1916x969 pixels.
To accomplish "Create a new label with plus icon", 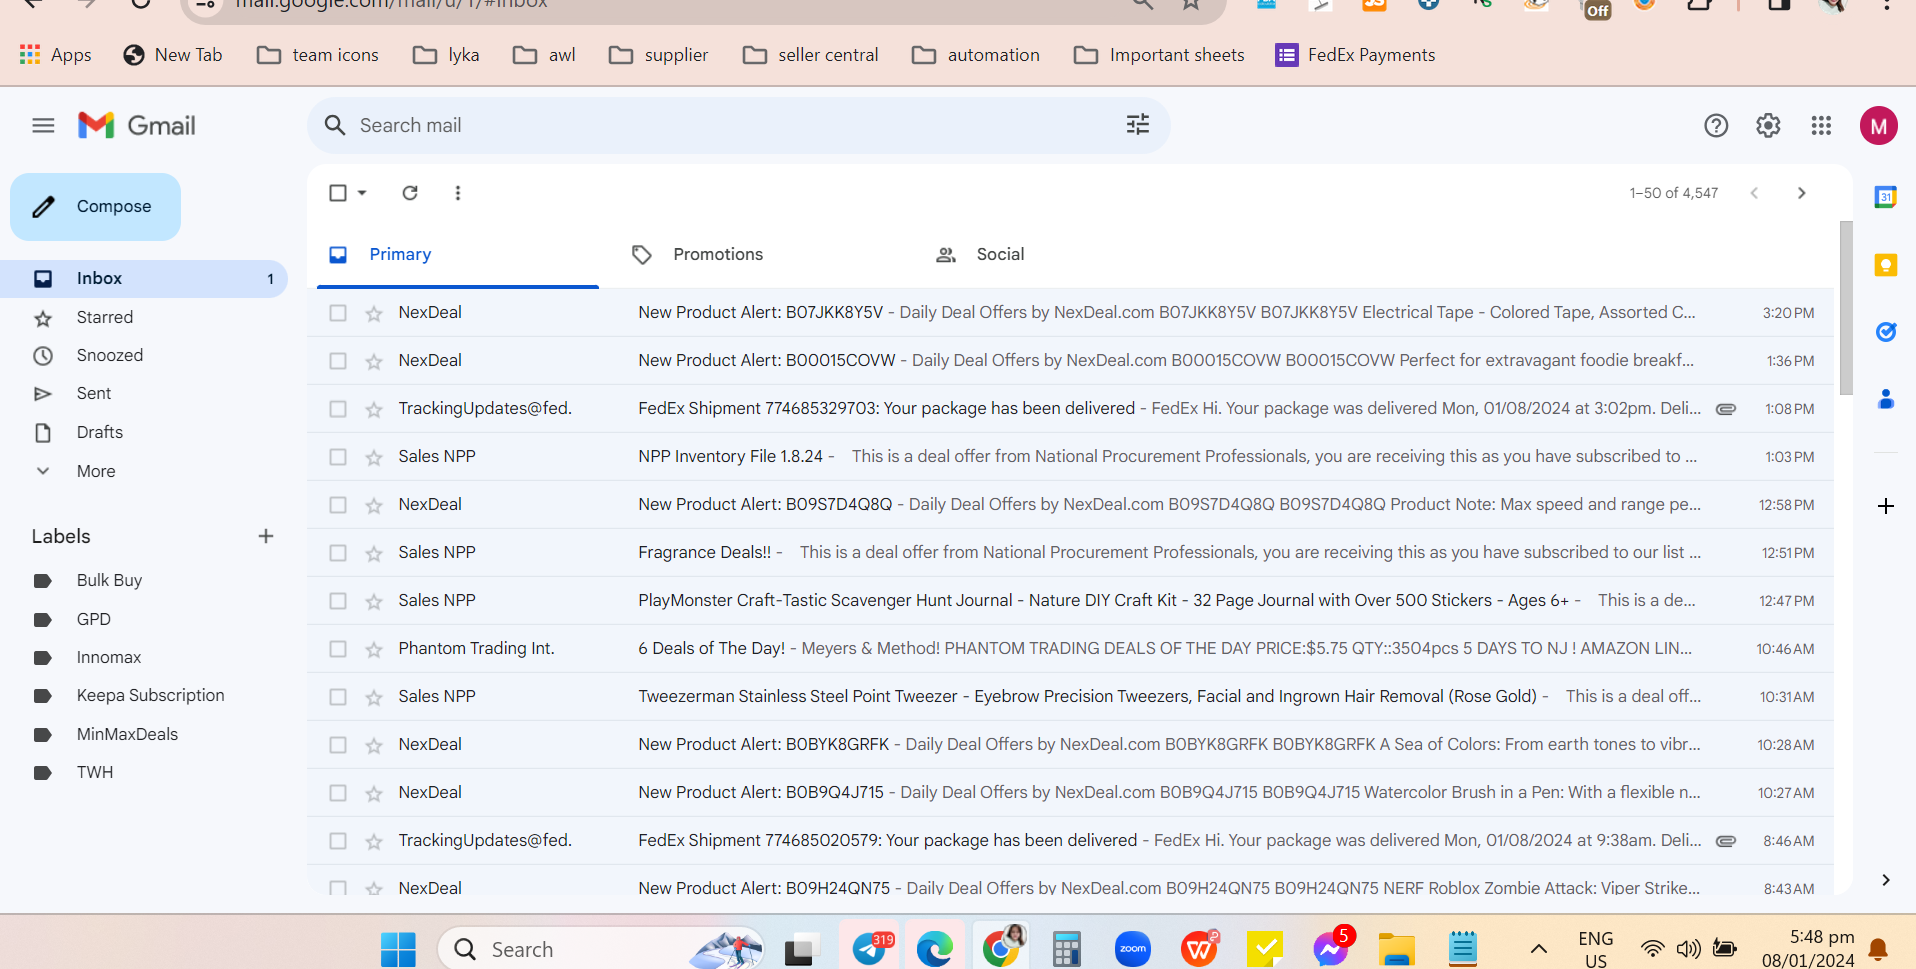I will click(x=266, y=536).
